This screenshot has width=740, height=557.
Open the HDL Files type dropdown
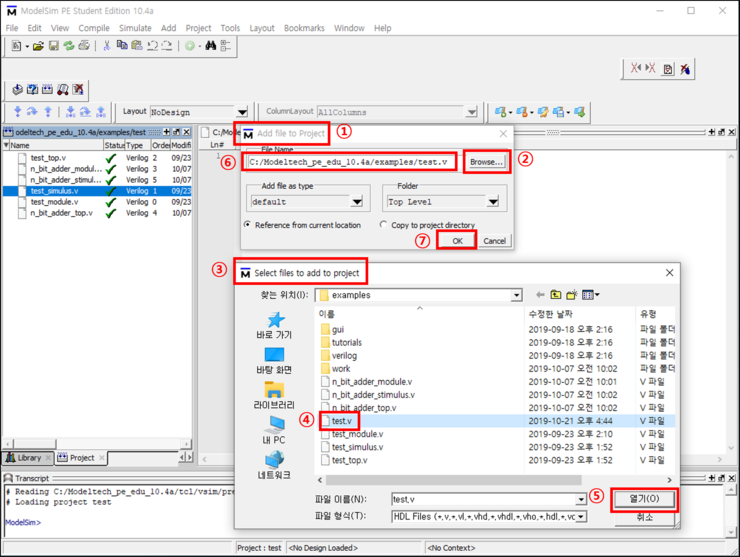(581, 517)
